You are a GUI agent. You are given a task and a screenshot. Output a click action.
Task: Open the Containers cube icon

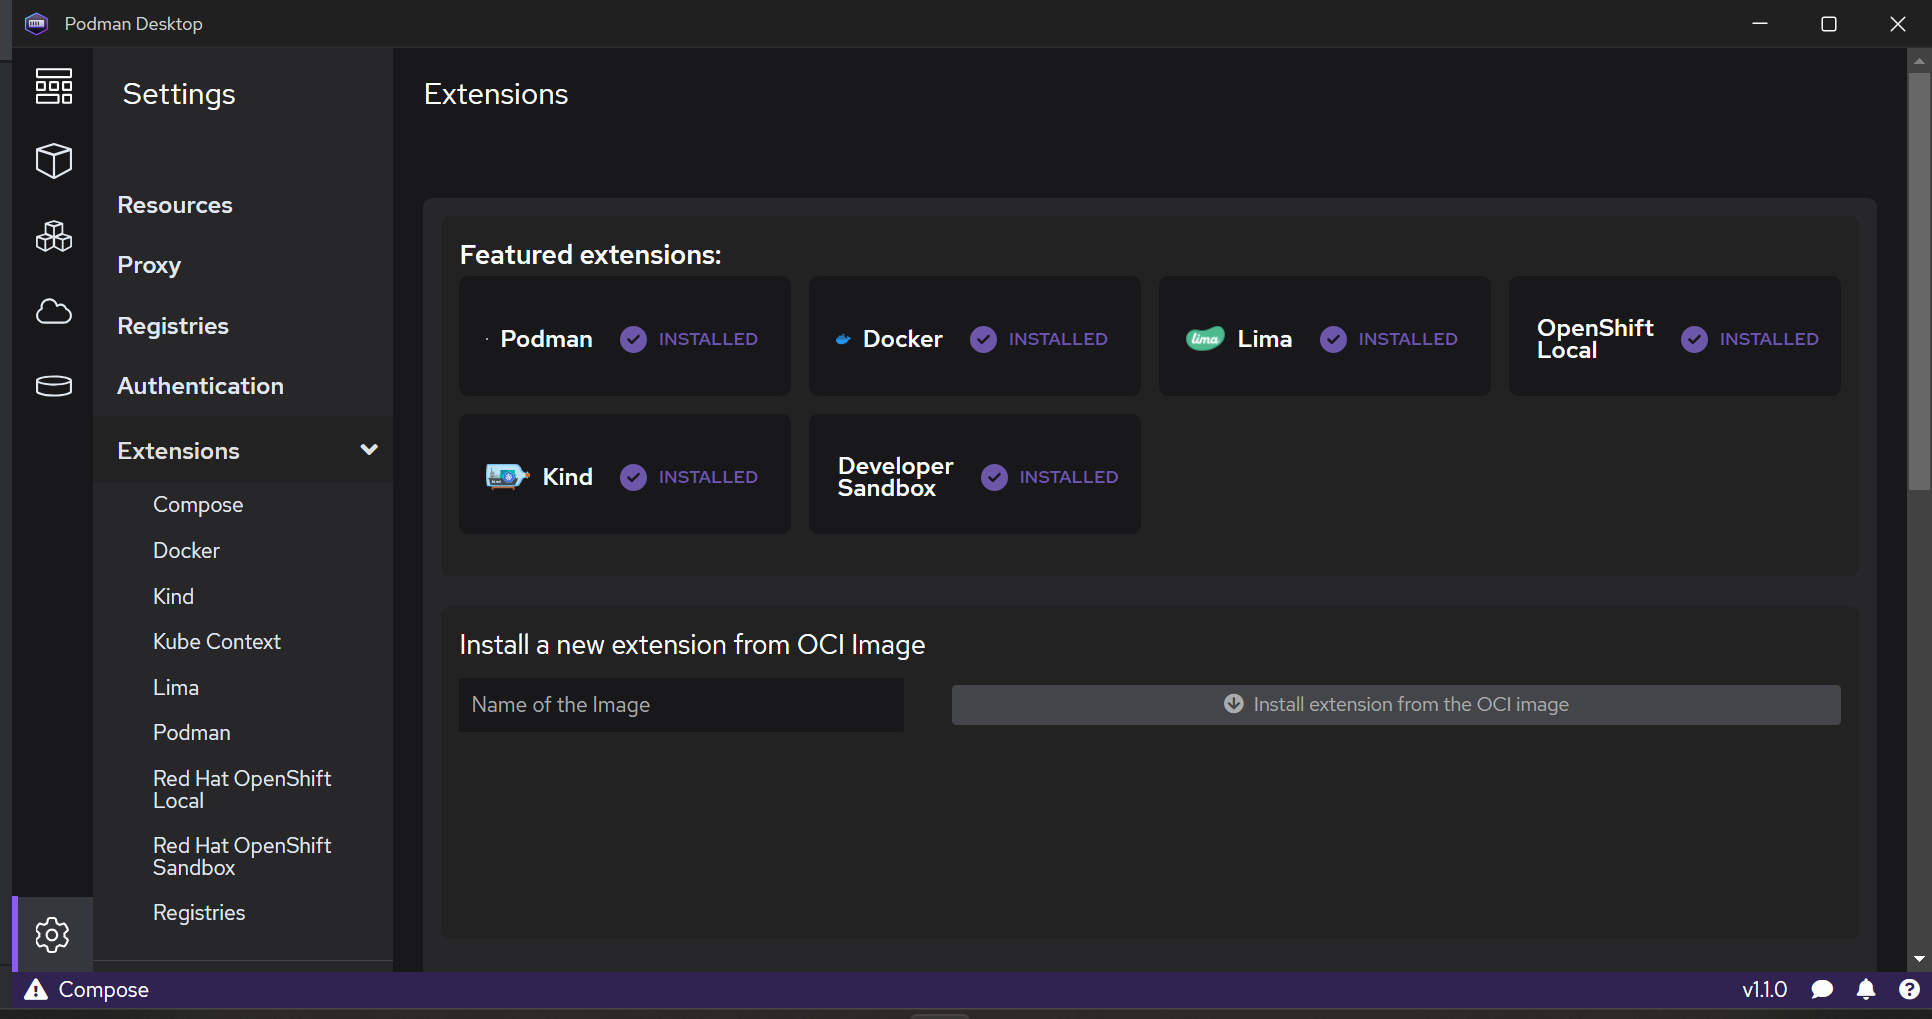tap(54, 160)
